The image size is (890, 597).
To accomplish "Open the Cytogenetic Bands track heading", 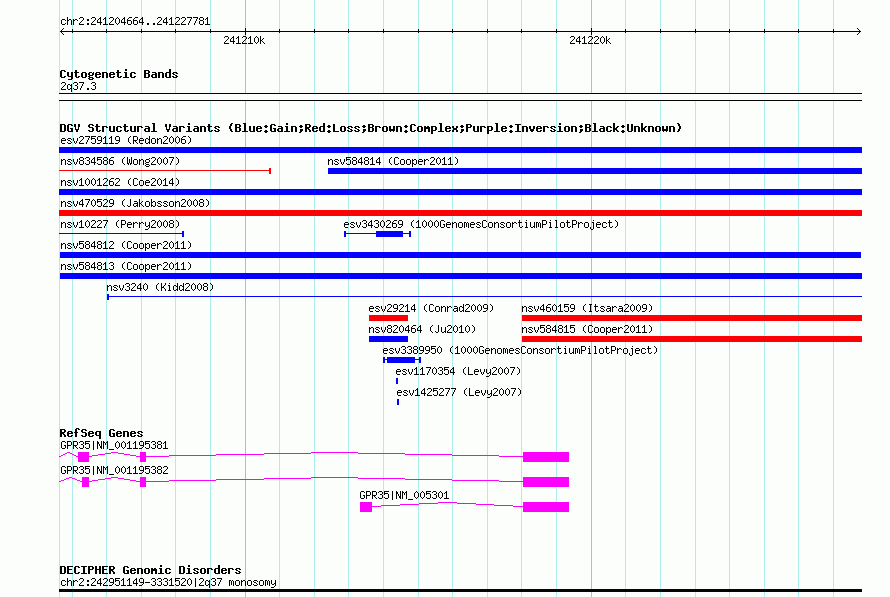I will [x=119, y=74].
